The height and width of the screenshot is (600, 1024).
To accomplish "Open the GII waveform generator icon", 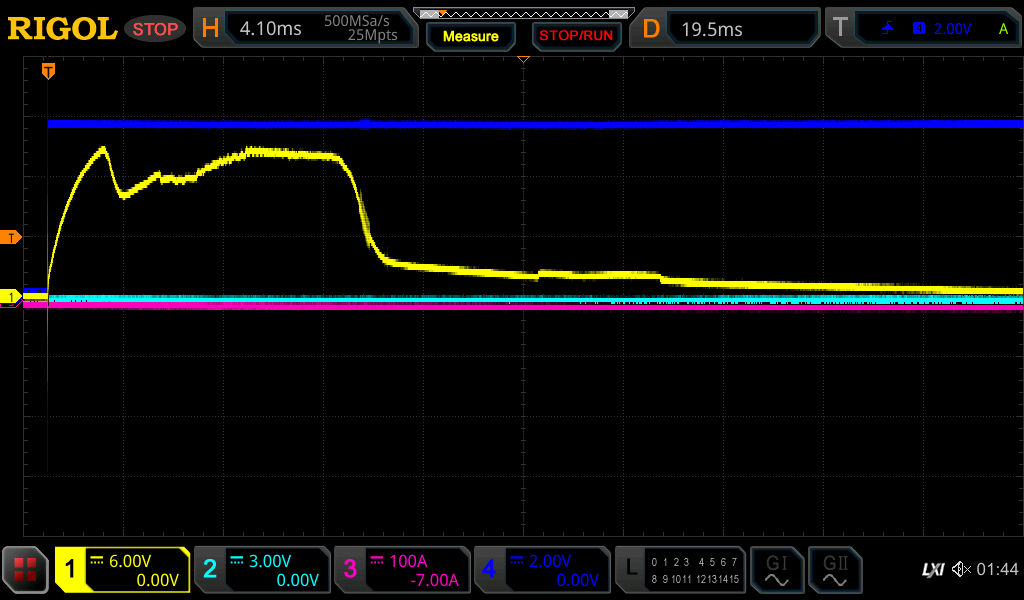I will pyautogui.click(x=835, y=570).
